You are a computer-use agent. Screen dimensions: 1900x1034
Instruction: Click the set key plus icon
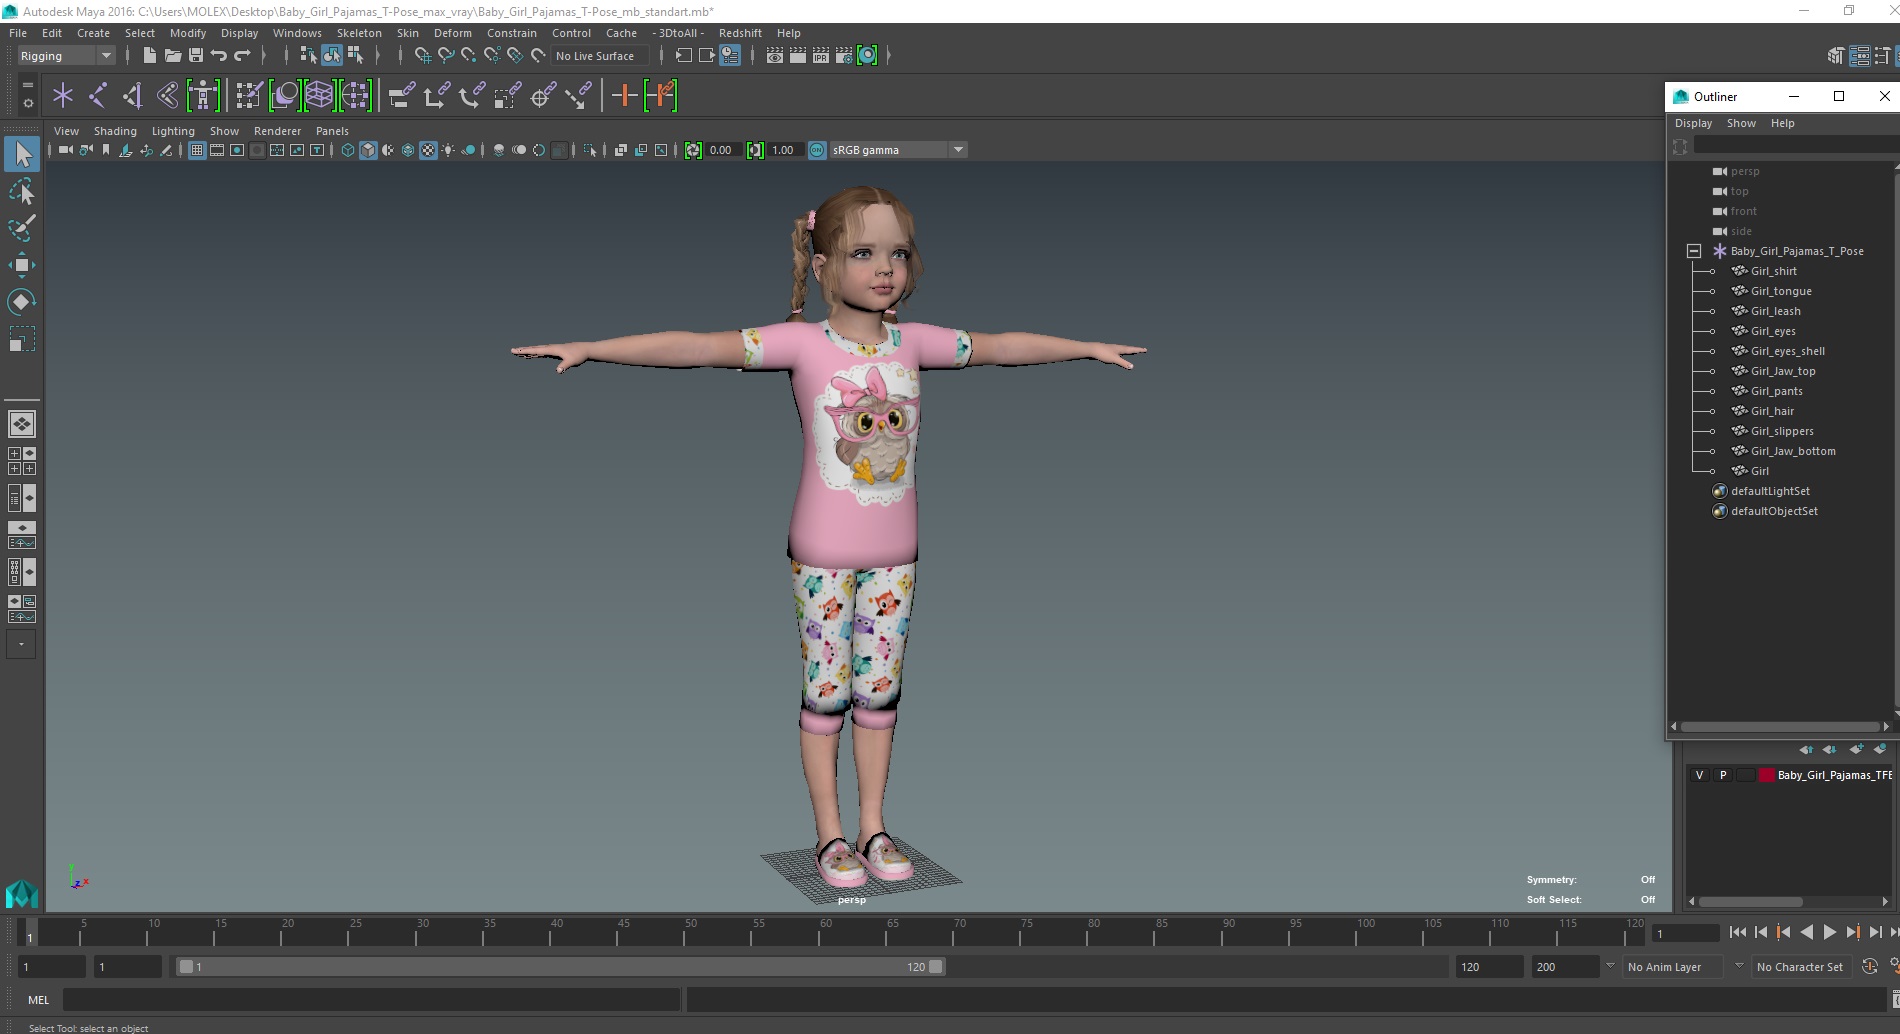[x=624, y=96]
